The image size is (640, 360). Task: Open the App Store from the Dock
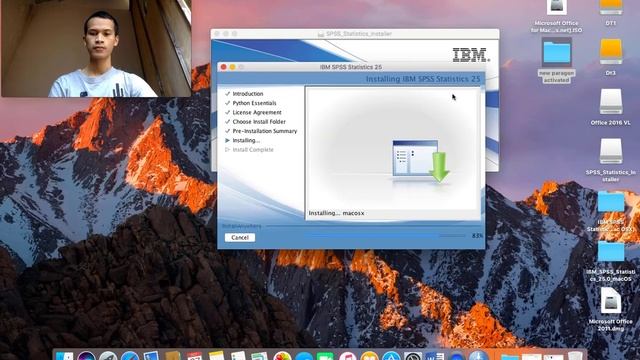(x=391, y=356)
